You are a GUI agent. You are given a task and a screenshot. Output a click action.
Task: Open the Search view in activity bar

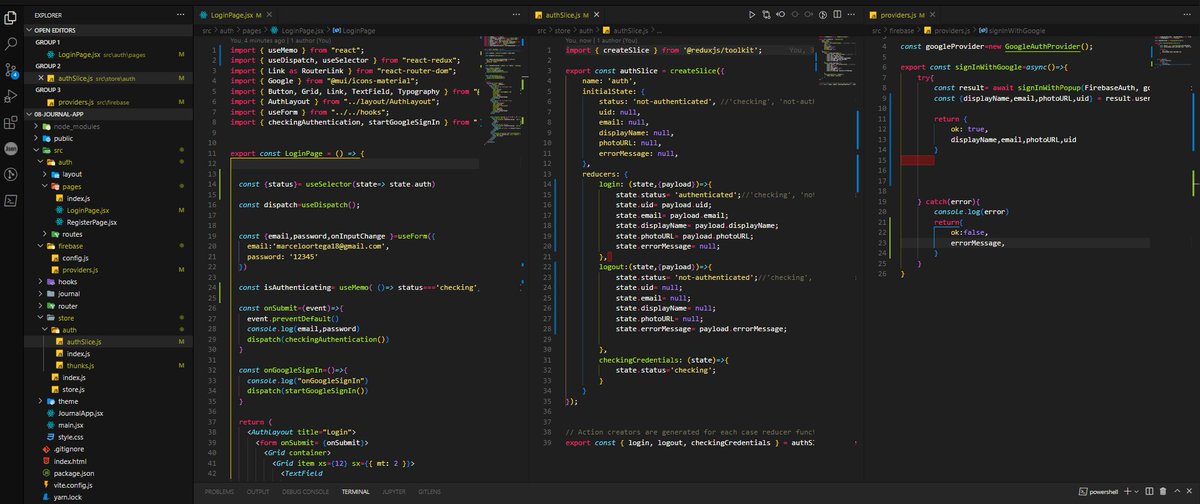[x=11, y=43]
